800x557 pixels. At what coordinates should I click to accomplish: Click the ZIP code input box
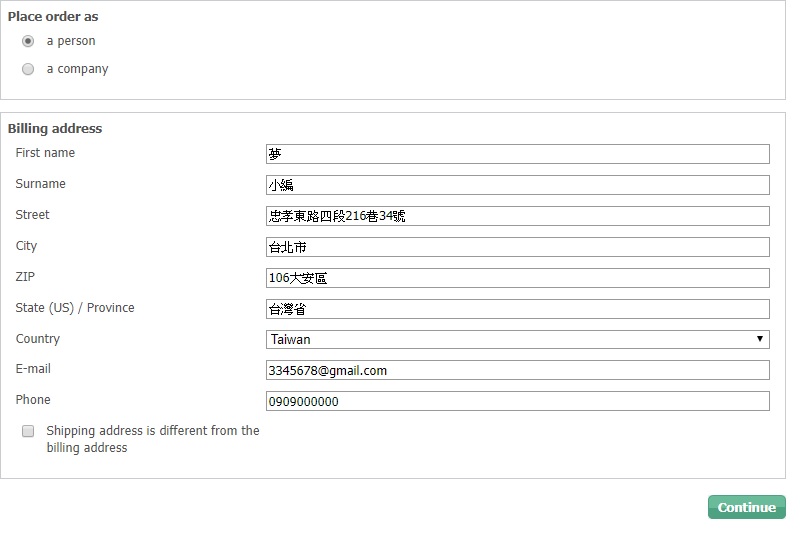pos(517,278)
